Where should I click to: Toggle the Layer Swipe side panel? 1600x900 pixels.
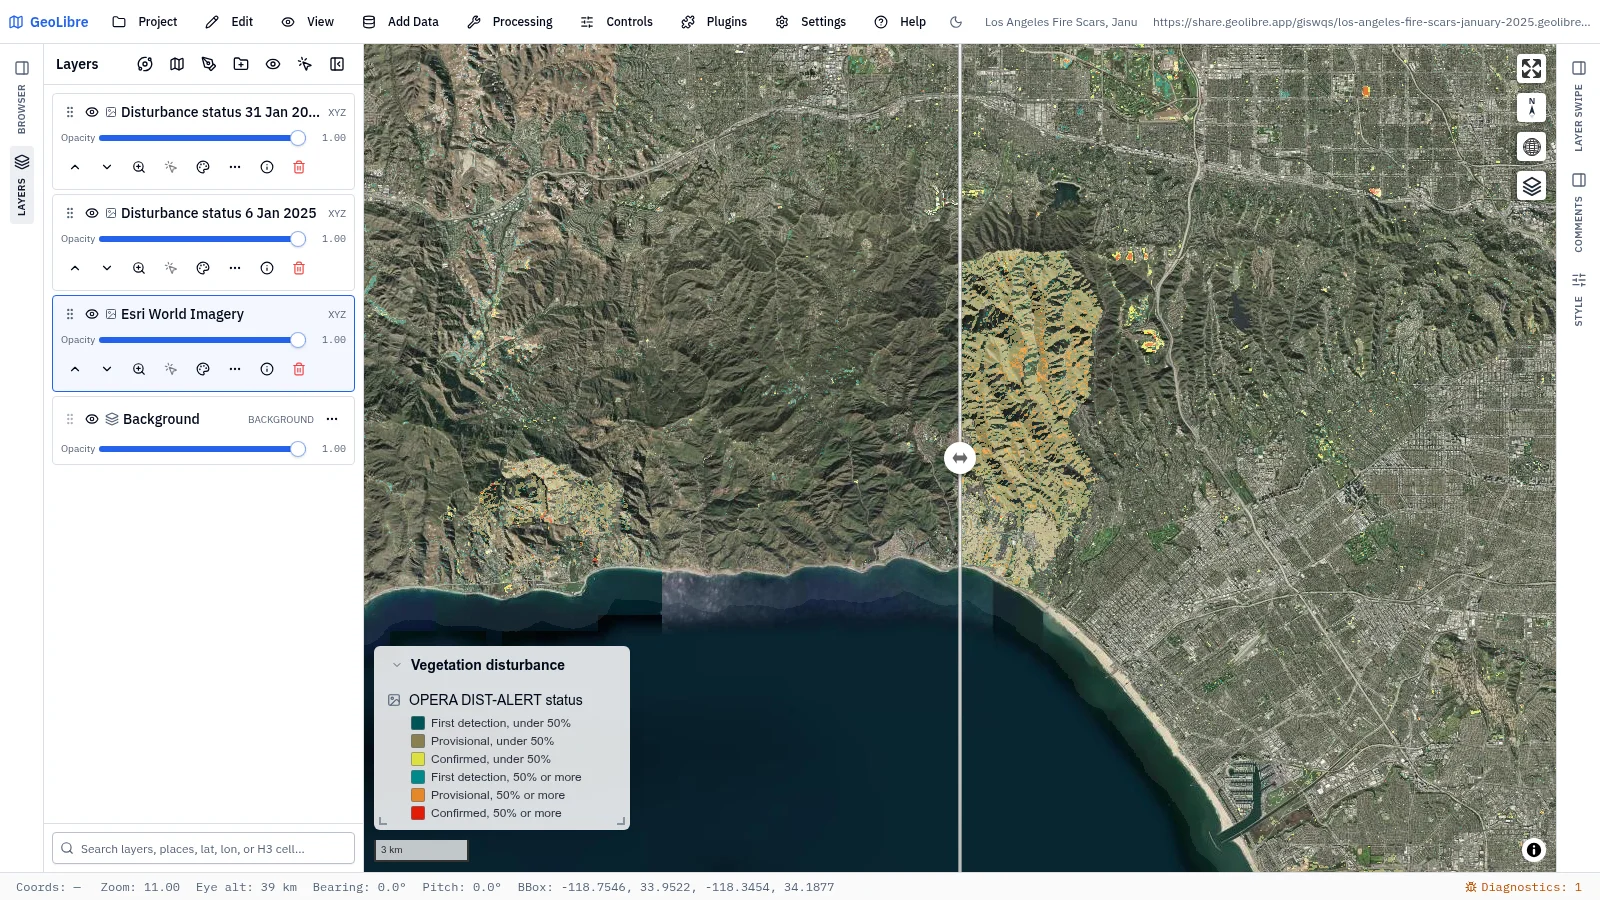(1579, 105)
